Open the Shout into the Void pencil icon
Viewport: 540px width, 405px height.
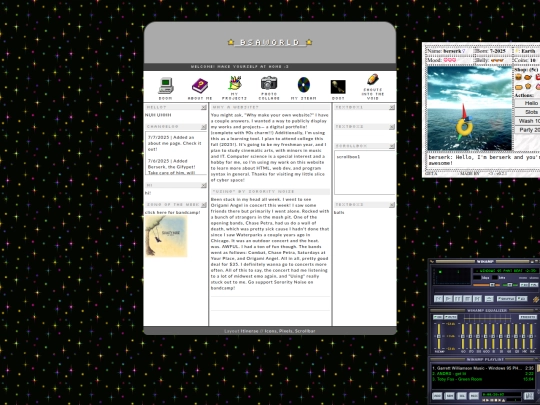coord(373,79)
